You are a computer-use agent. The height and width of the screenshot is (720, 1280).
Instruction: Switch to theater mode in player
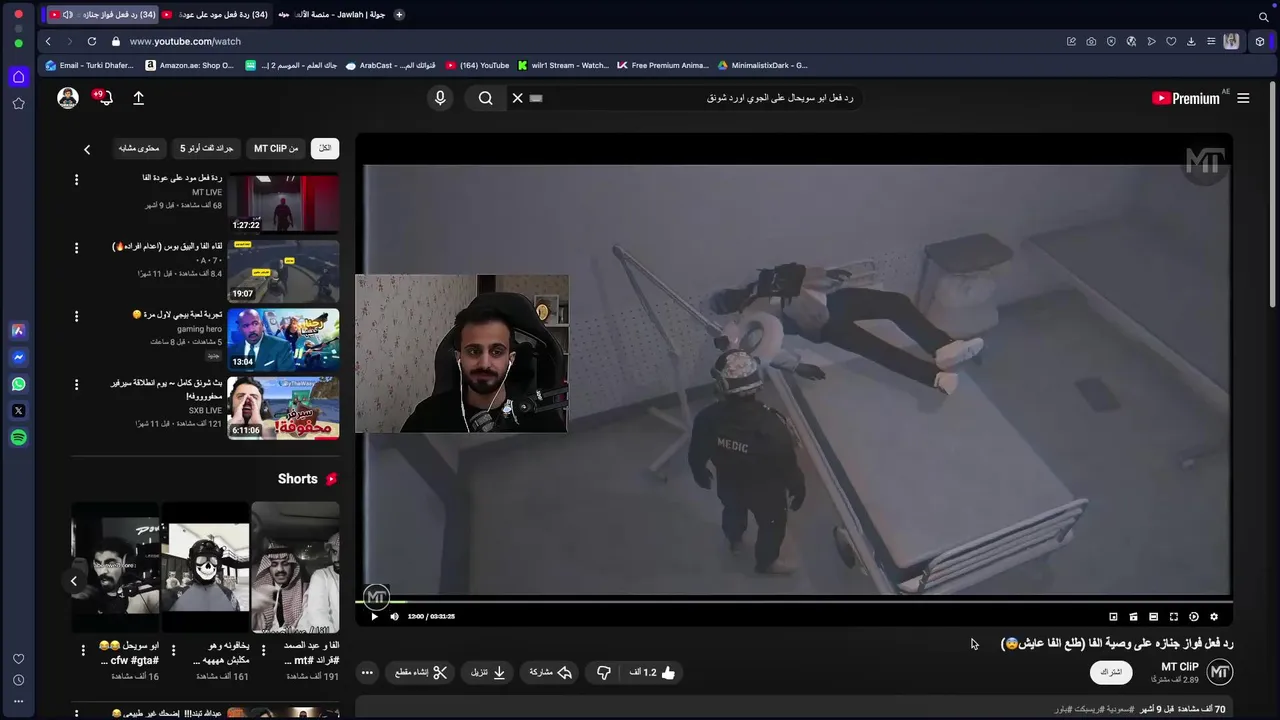1153,617
